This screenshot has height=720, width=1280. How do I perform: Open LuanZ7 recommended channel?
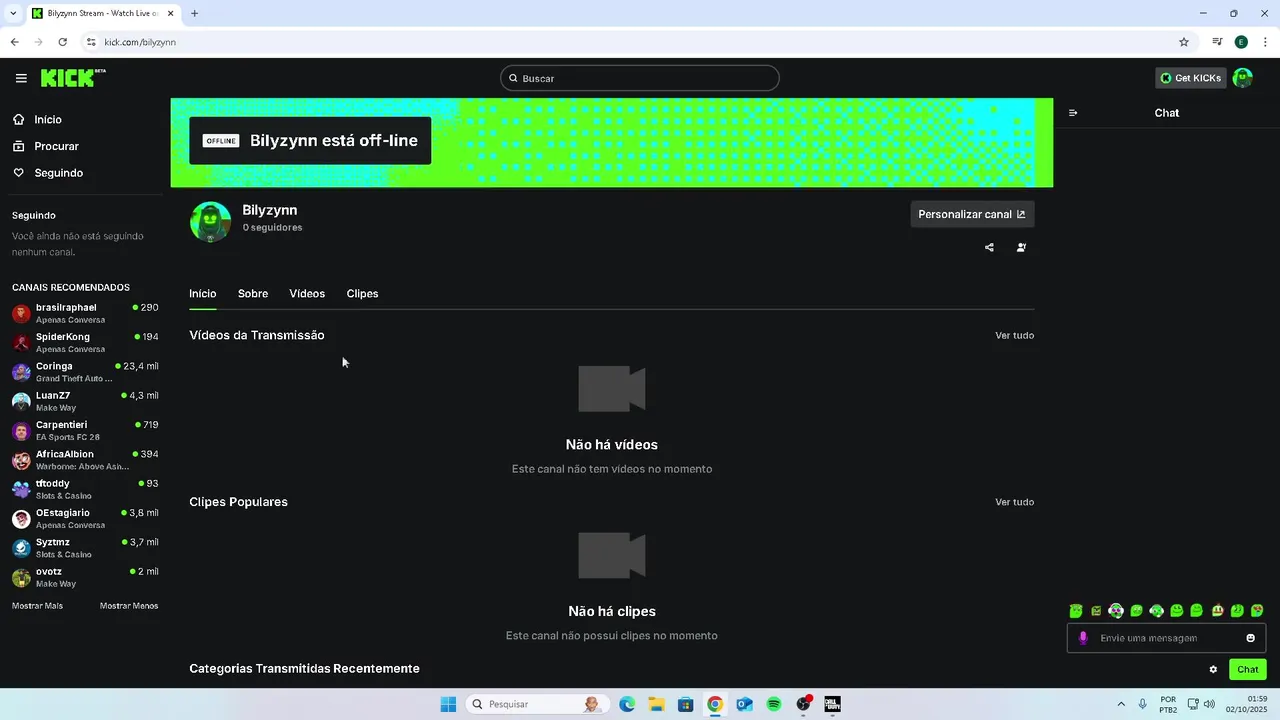tap(85, 401)
